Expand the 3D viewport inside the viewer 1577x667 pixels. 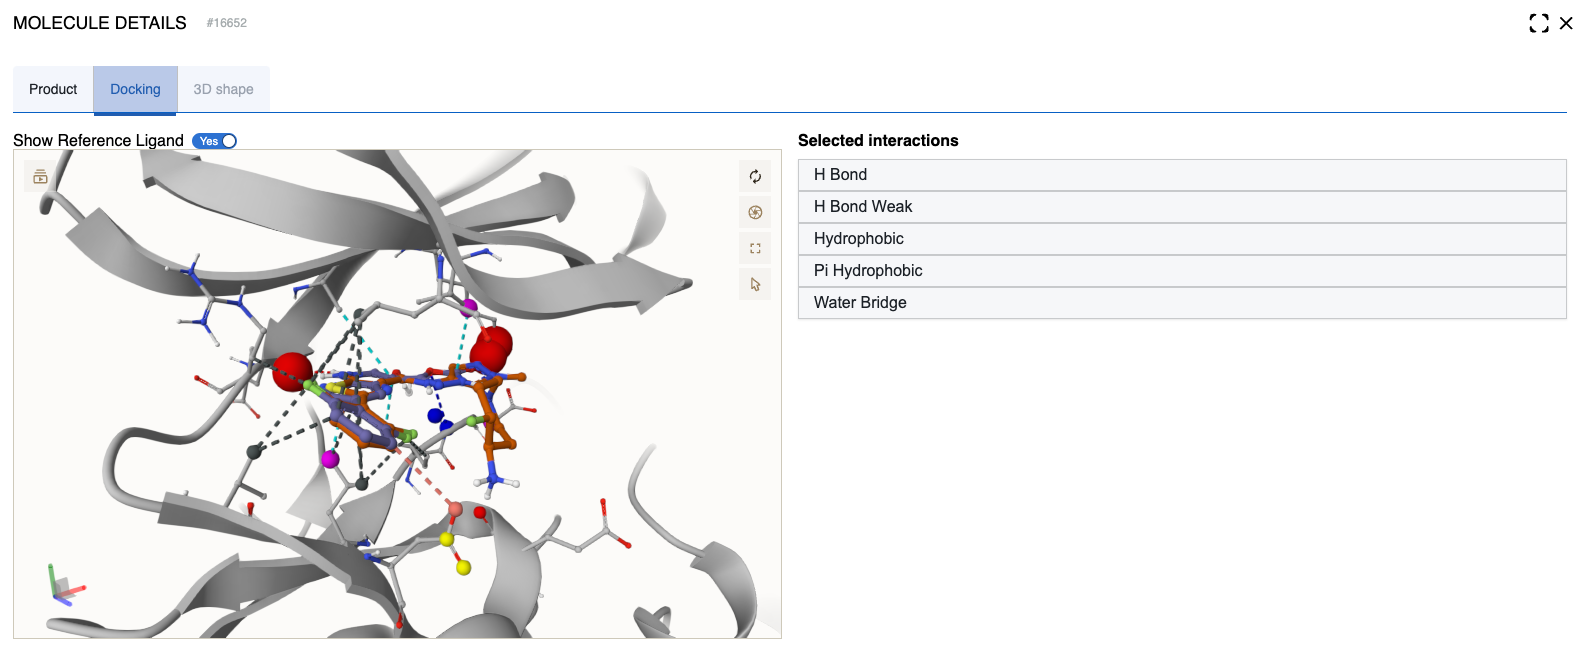pyautogui.click(x=755, y=249)
